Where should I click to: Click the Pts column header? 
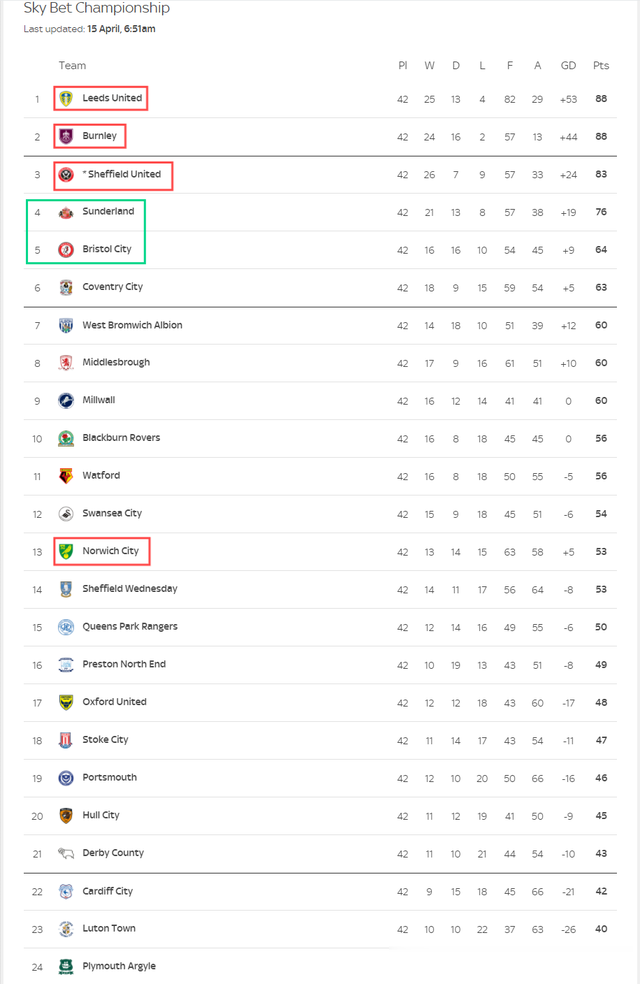600,65
